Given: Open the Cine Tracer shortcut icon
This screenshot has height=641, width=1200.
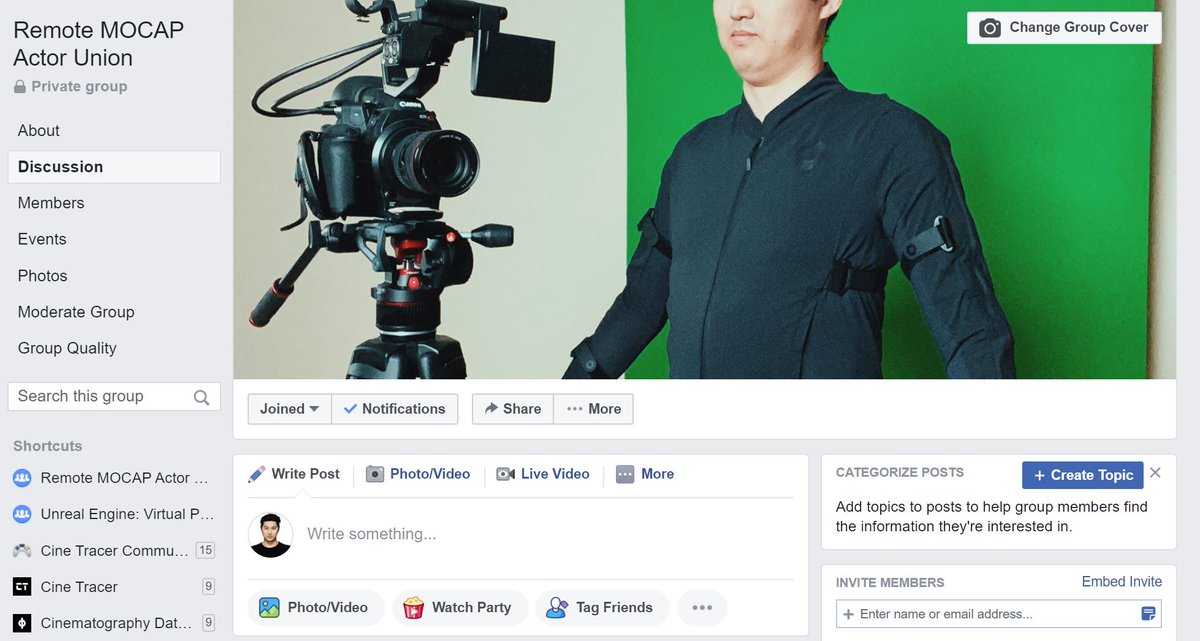Looking at the screenshot, I should point(23,587).
